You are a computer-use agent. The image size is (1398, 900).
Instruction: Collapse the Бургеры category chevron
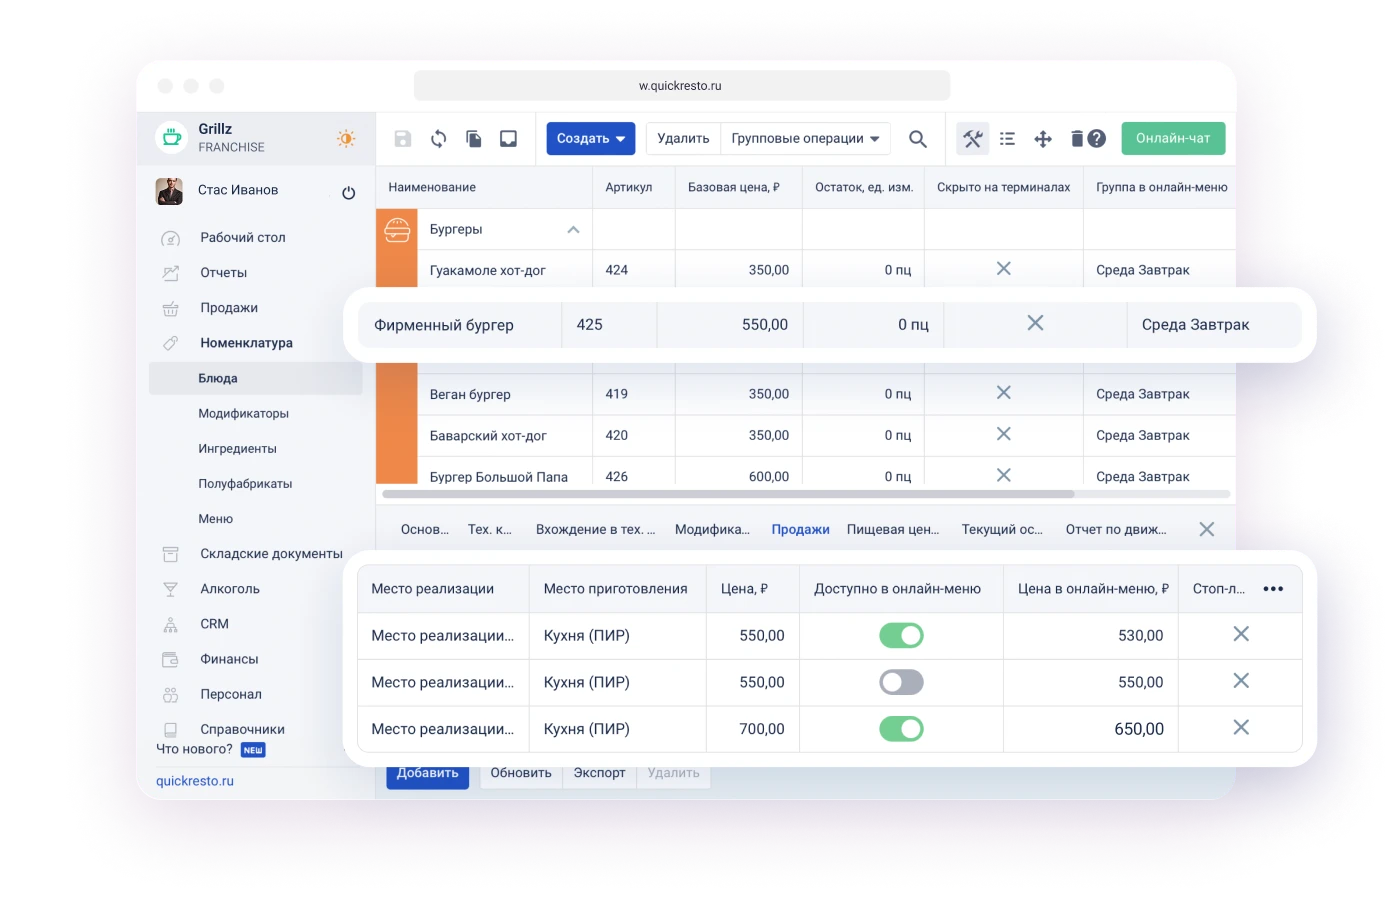(573, 230)
